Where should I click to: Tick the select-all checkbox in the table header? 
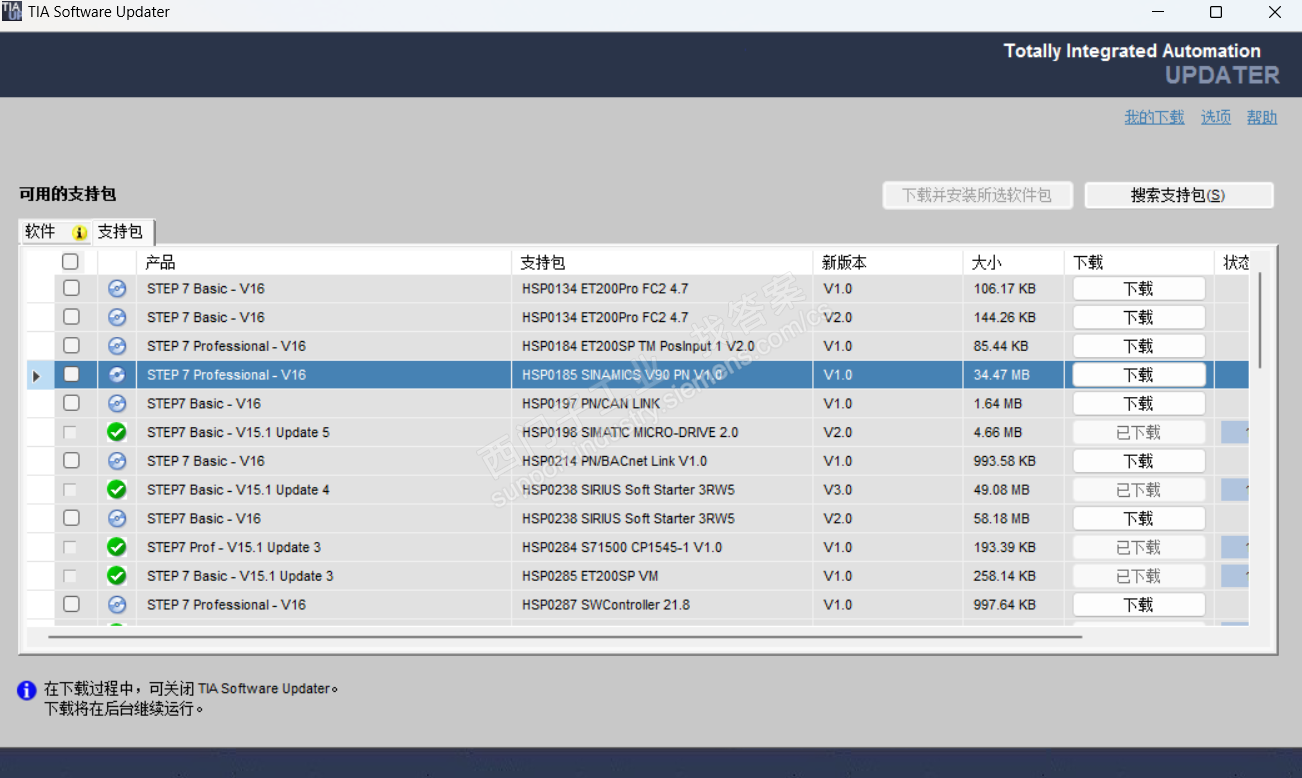[70, 262]
